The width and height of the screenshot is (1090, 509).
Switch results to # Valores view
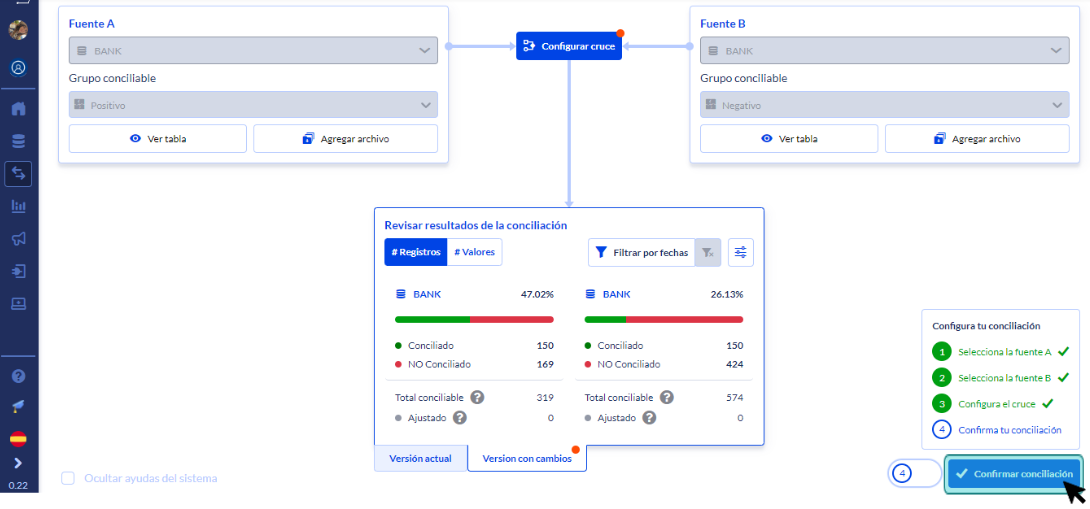pos(474,253)
